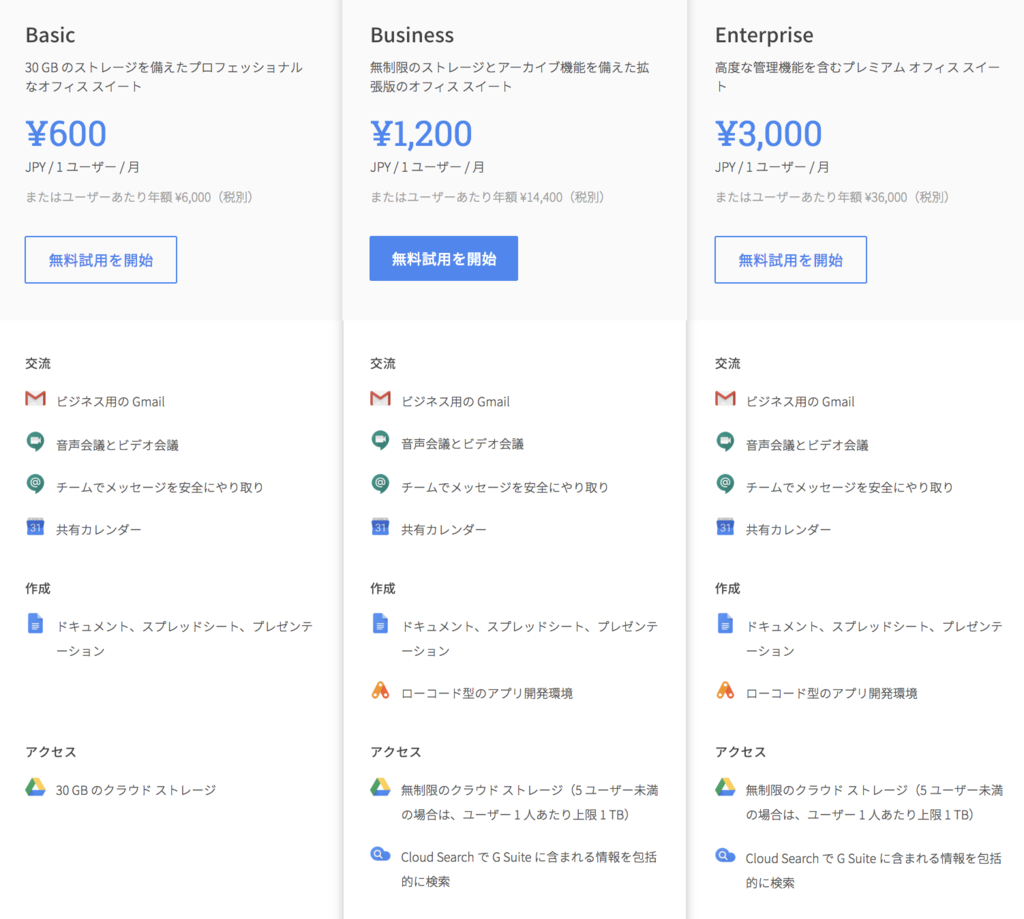Viewport: 1024px width, 919px height.
Task: Click the ¥600 price
Action: tap(66, 133)
